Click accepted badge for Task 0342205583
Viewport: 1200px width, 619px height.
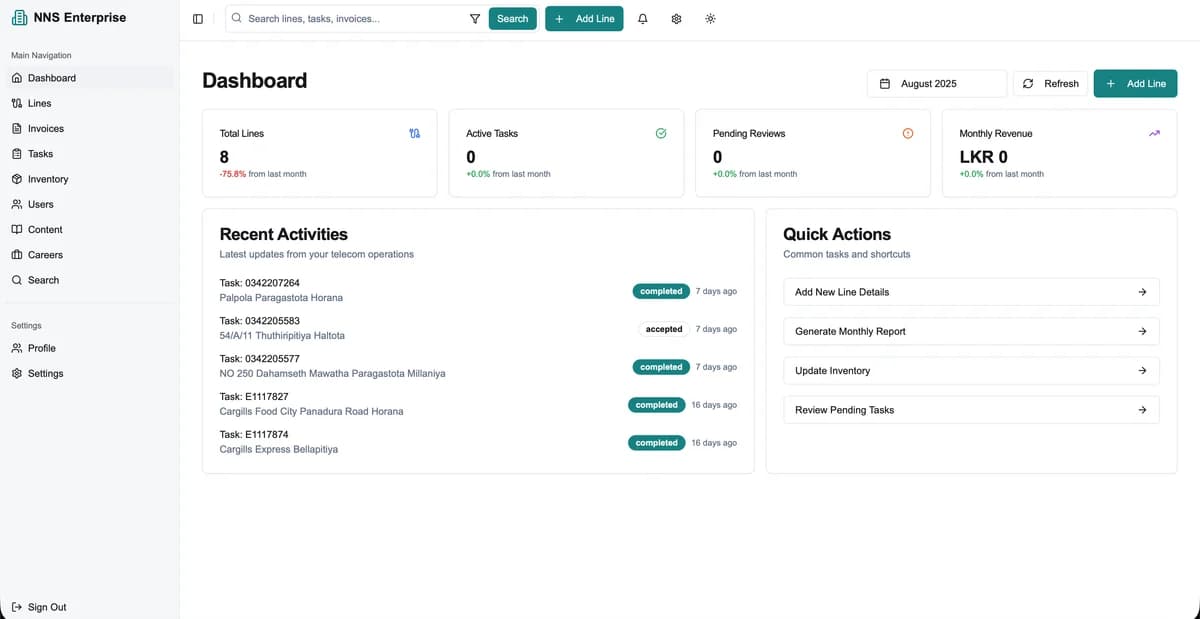click(x=664, y=329)
